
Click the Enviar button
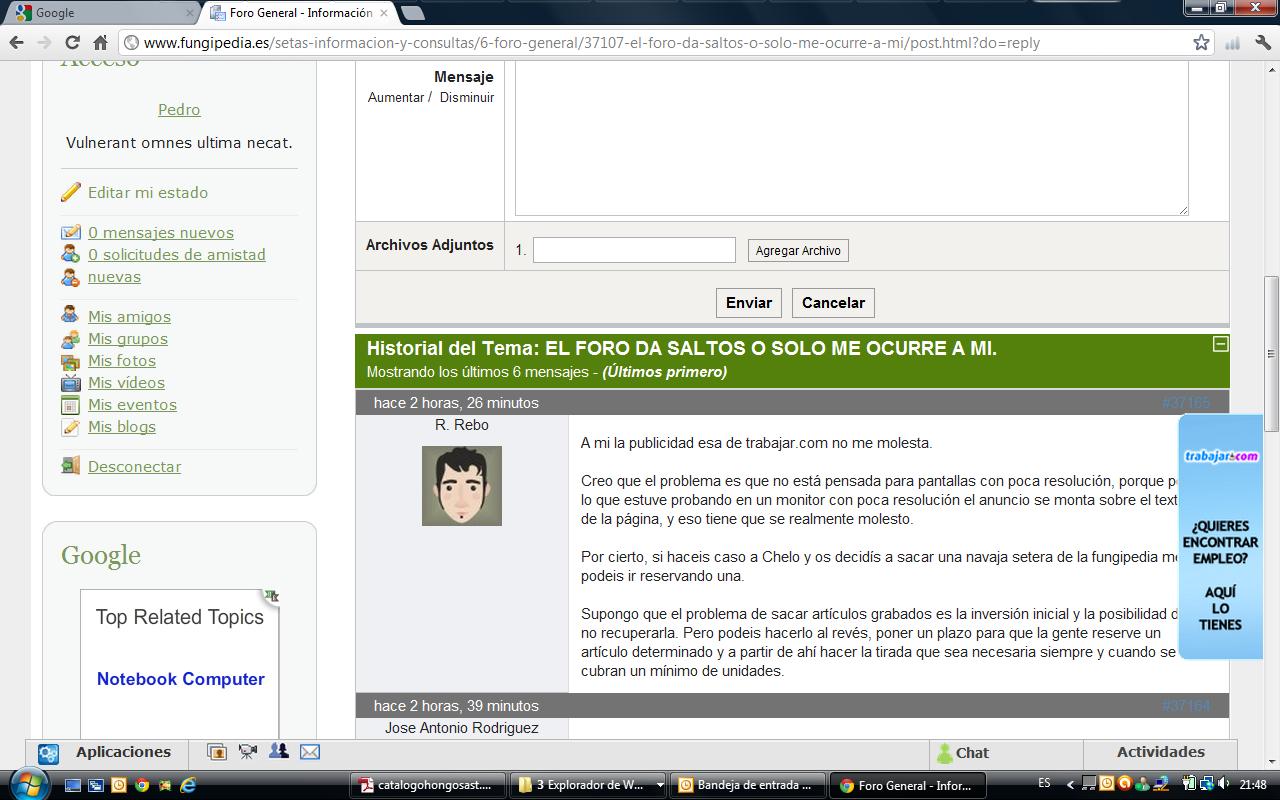749,303
